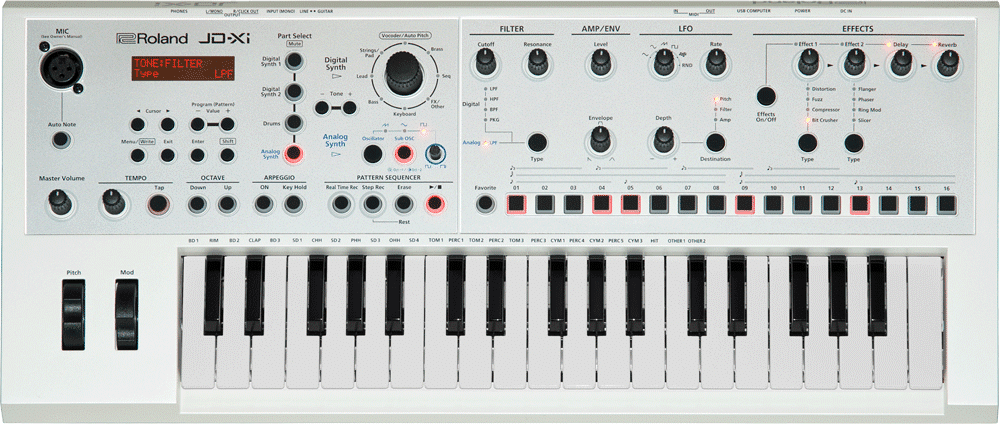Click the Tone minus button
Viewport: 1000px width, 424px height.
[x=322, y=108]
